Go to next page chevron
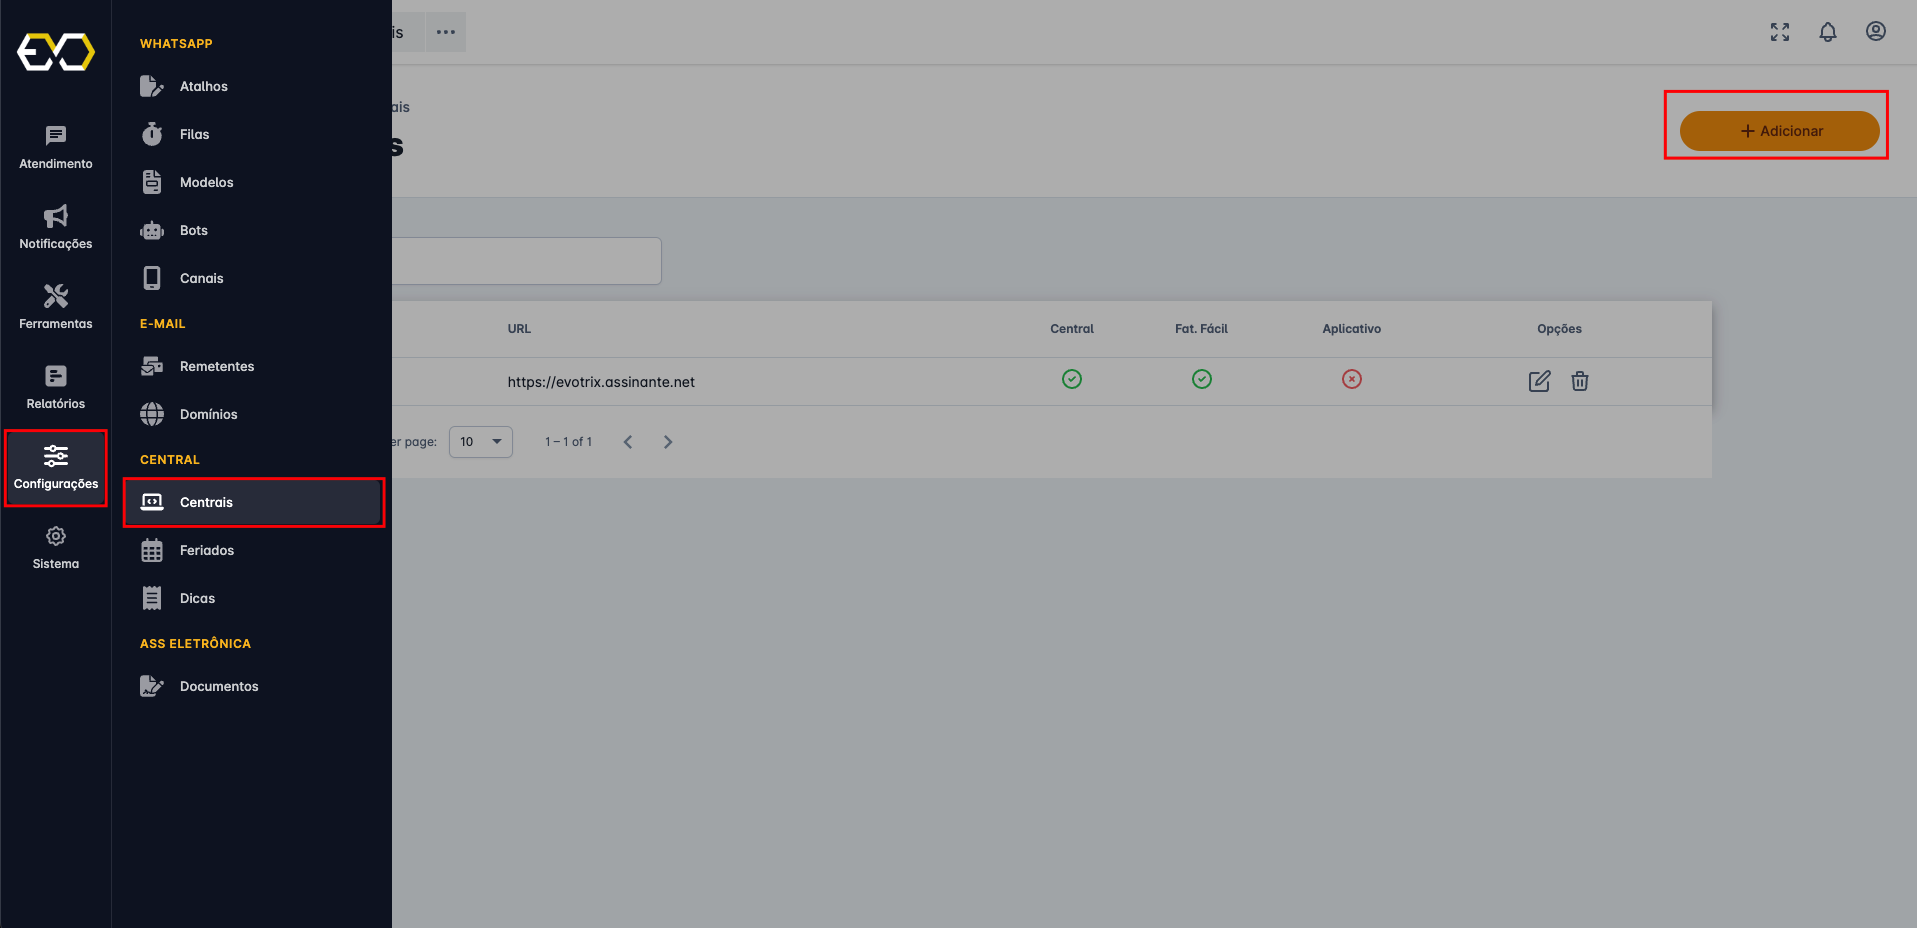Image resolution: width=1917 pixels, height=928 pixels. [668, 442]
